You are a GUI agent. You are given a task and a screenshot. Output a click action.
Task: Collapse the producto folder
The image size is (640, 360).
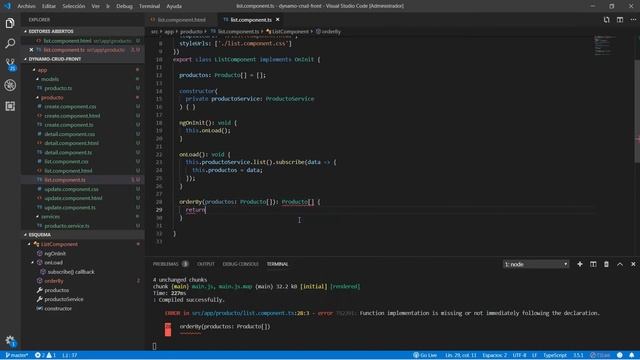click(38, 98)
